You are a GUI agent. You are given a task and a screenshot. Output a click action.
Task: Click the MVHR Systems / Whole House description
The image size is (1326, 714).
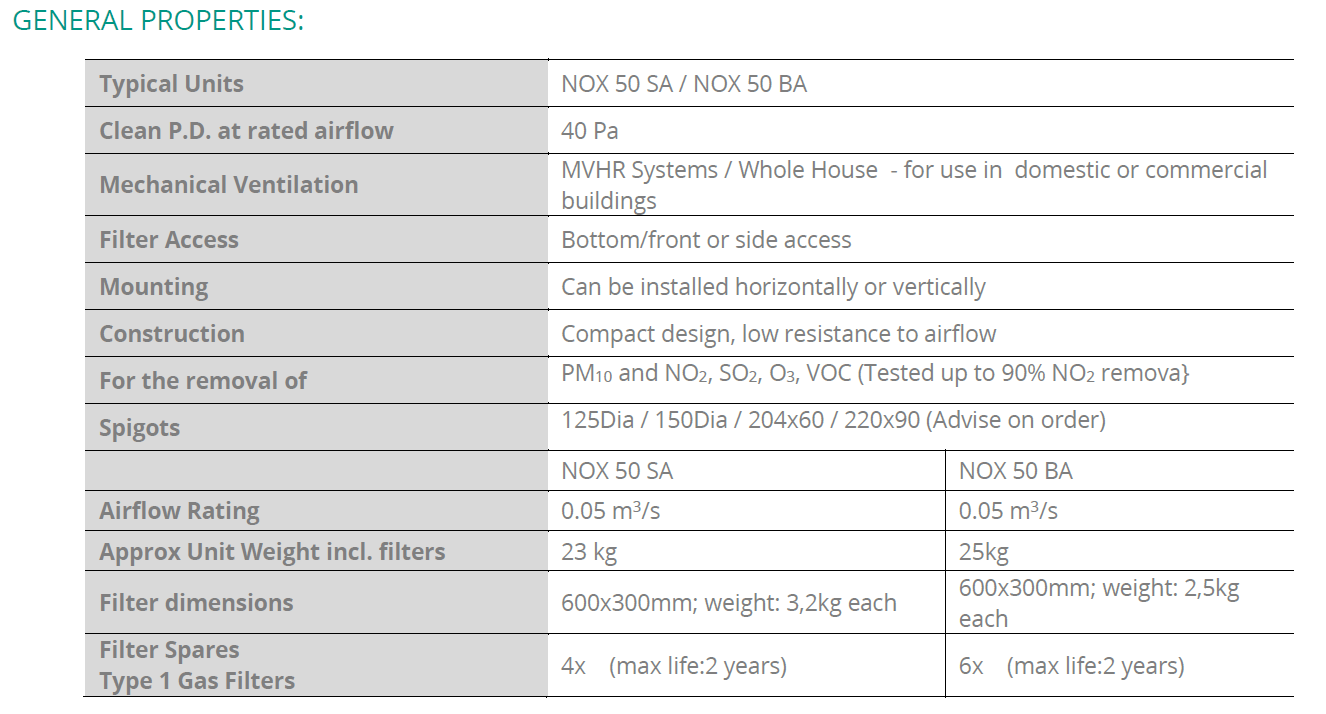[x=913, y=185]
